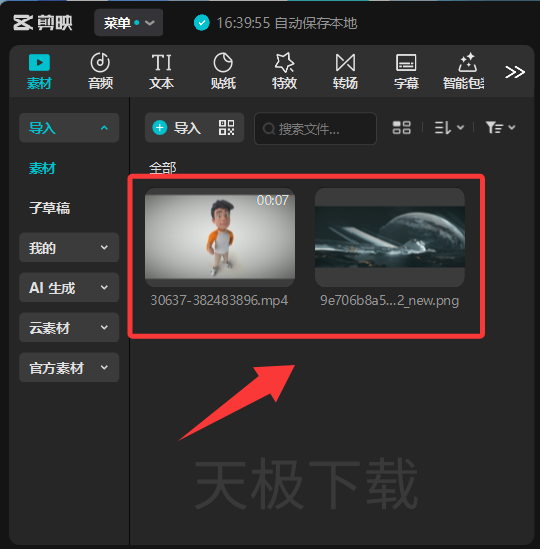Select the 文本 text tool icon
Viewport: 540px width, 549px height.
(x=161, y=63)
